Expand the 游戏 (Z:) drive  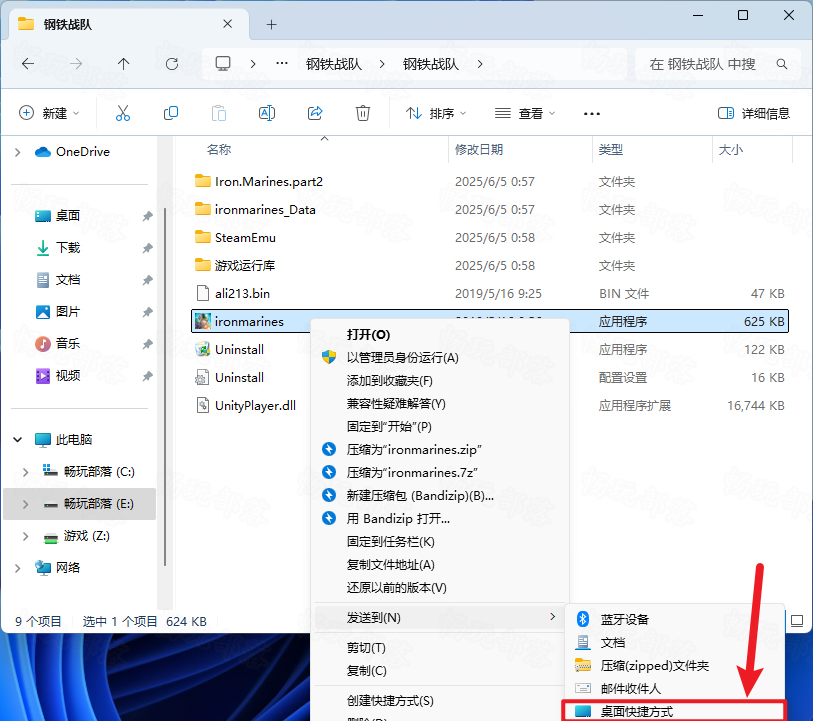pyautogui.click(x=25, y=536)
